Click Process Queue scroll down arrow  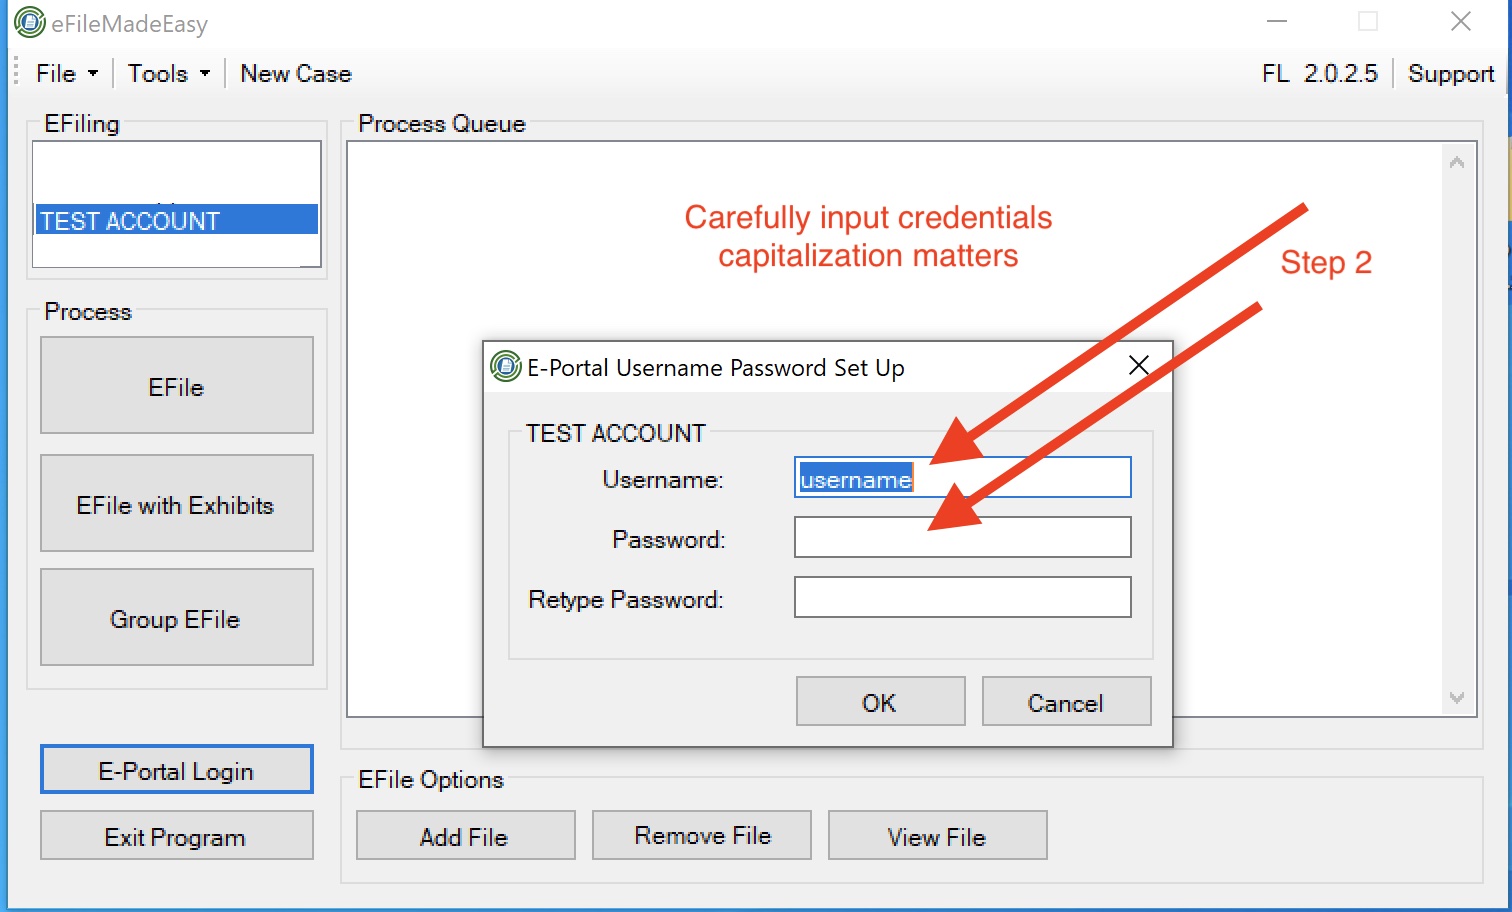point(1457,697)
